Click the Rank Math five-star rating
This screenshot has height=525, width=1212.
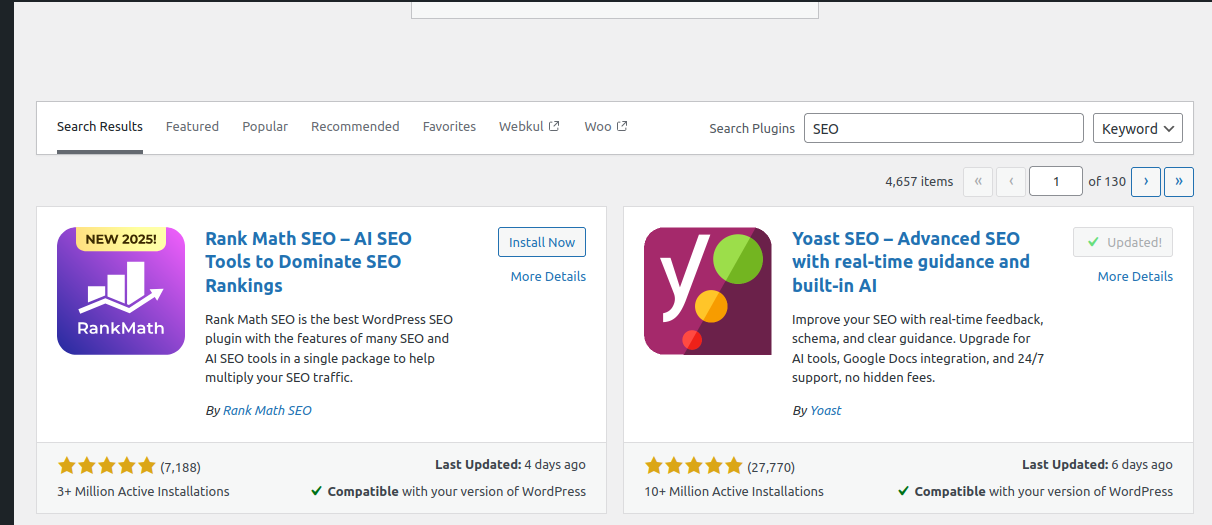click(x=107, y=466)
